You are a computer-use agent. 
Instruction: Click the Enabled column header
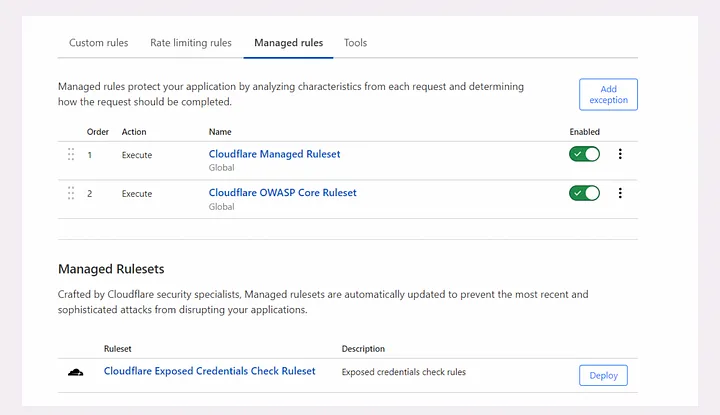584,132
